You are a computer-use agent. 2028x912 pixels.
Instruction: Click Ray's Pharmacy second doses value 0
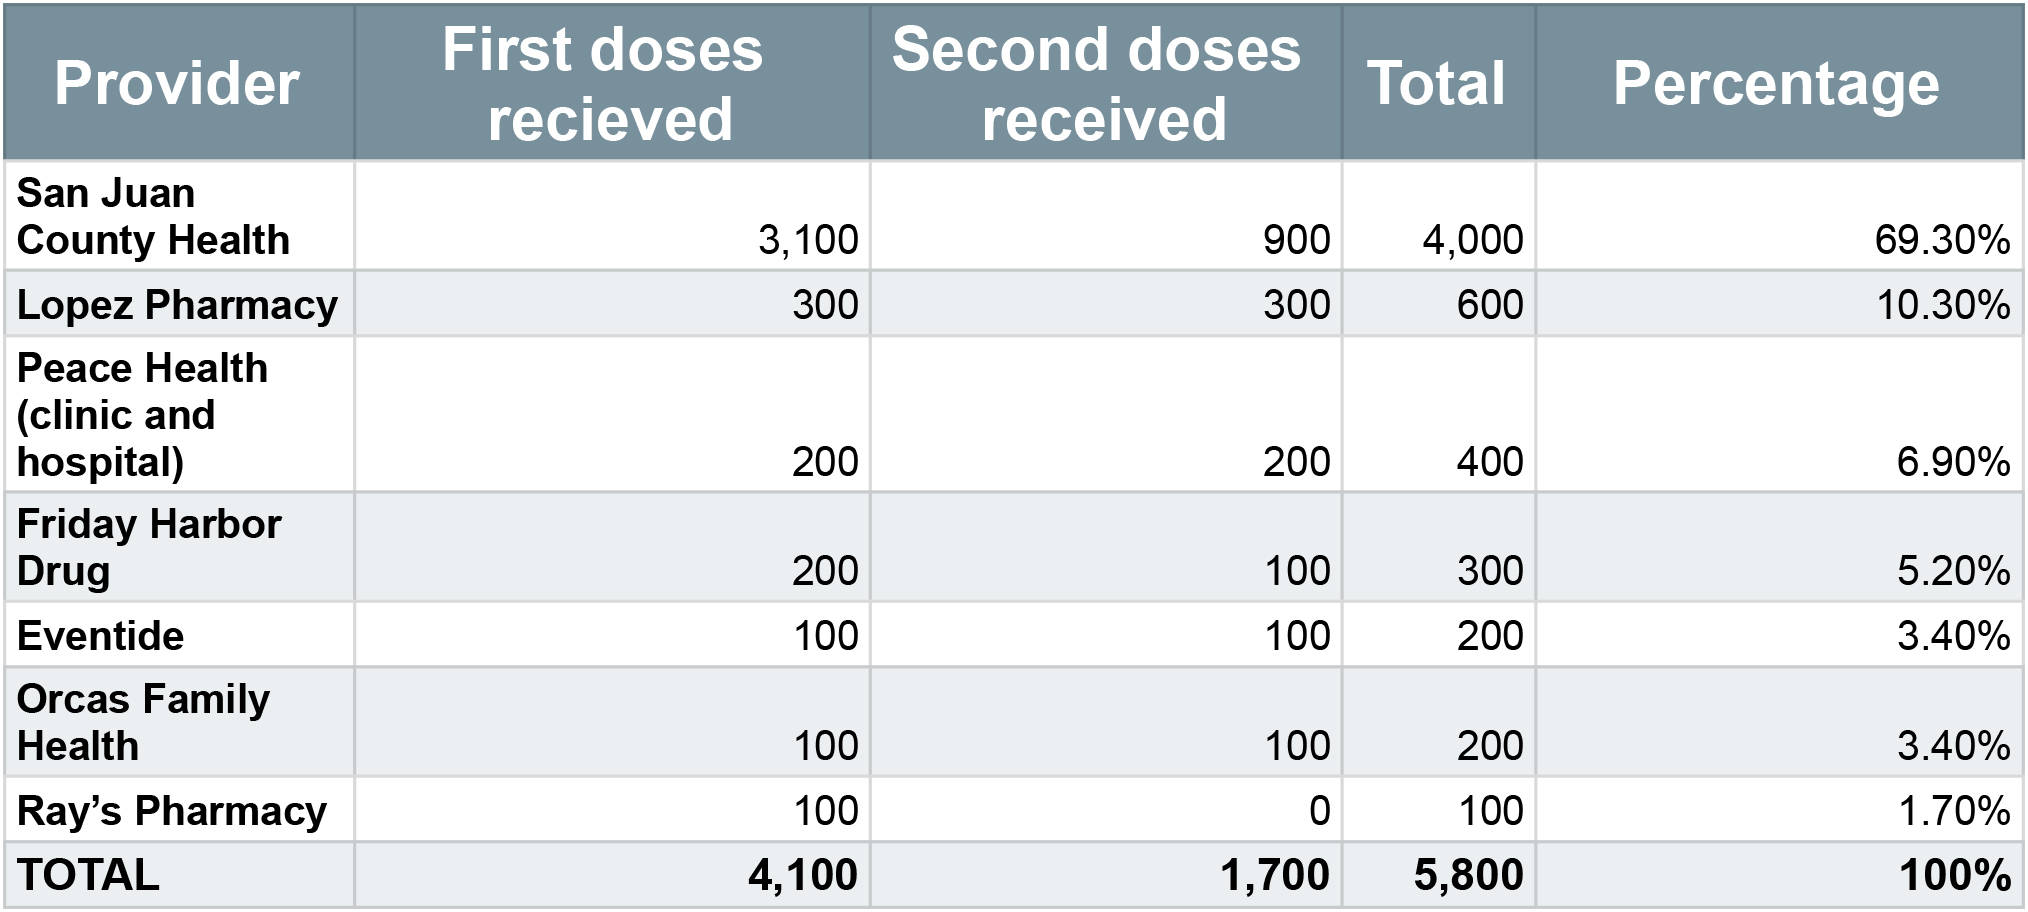click(x=1319, y=811)
